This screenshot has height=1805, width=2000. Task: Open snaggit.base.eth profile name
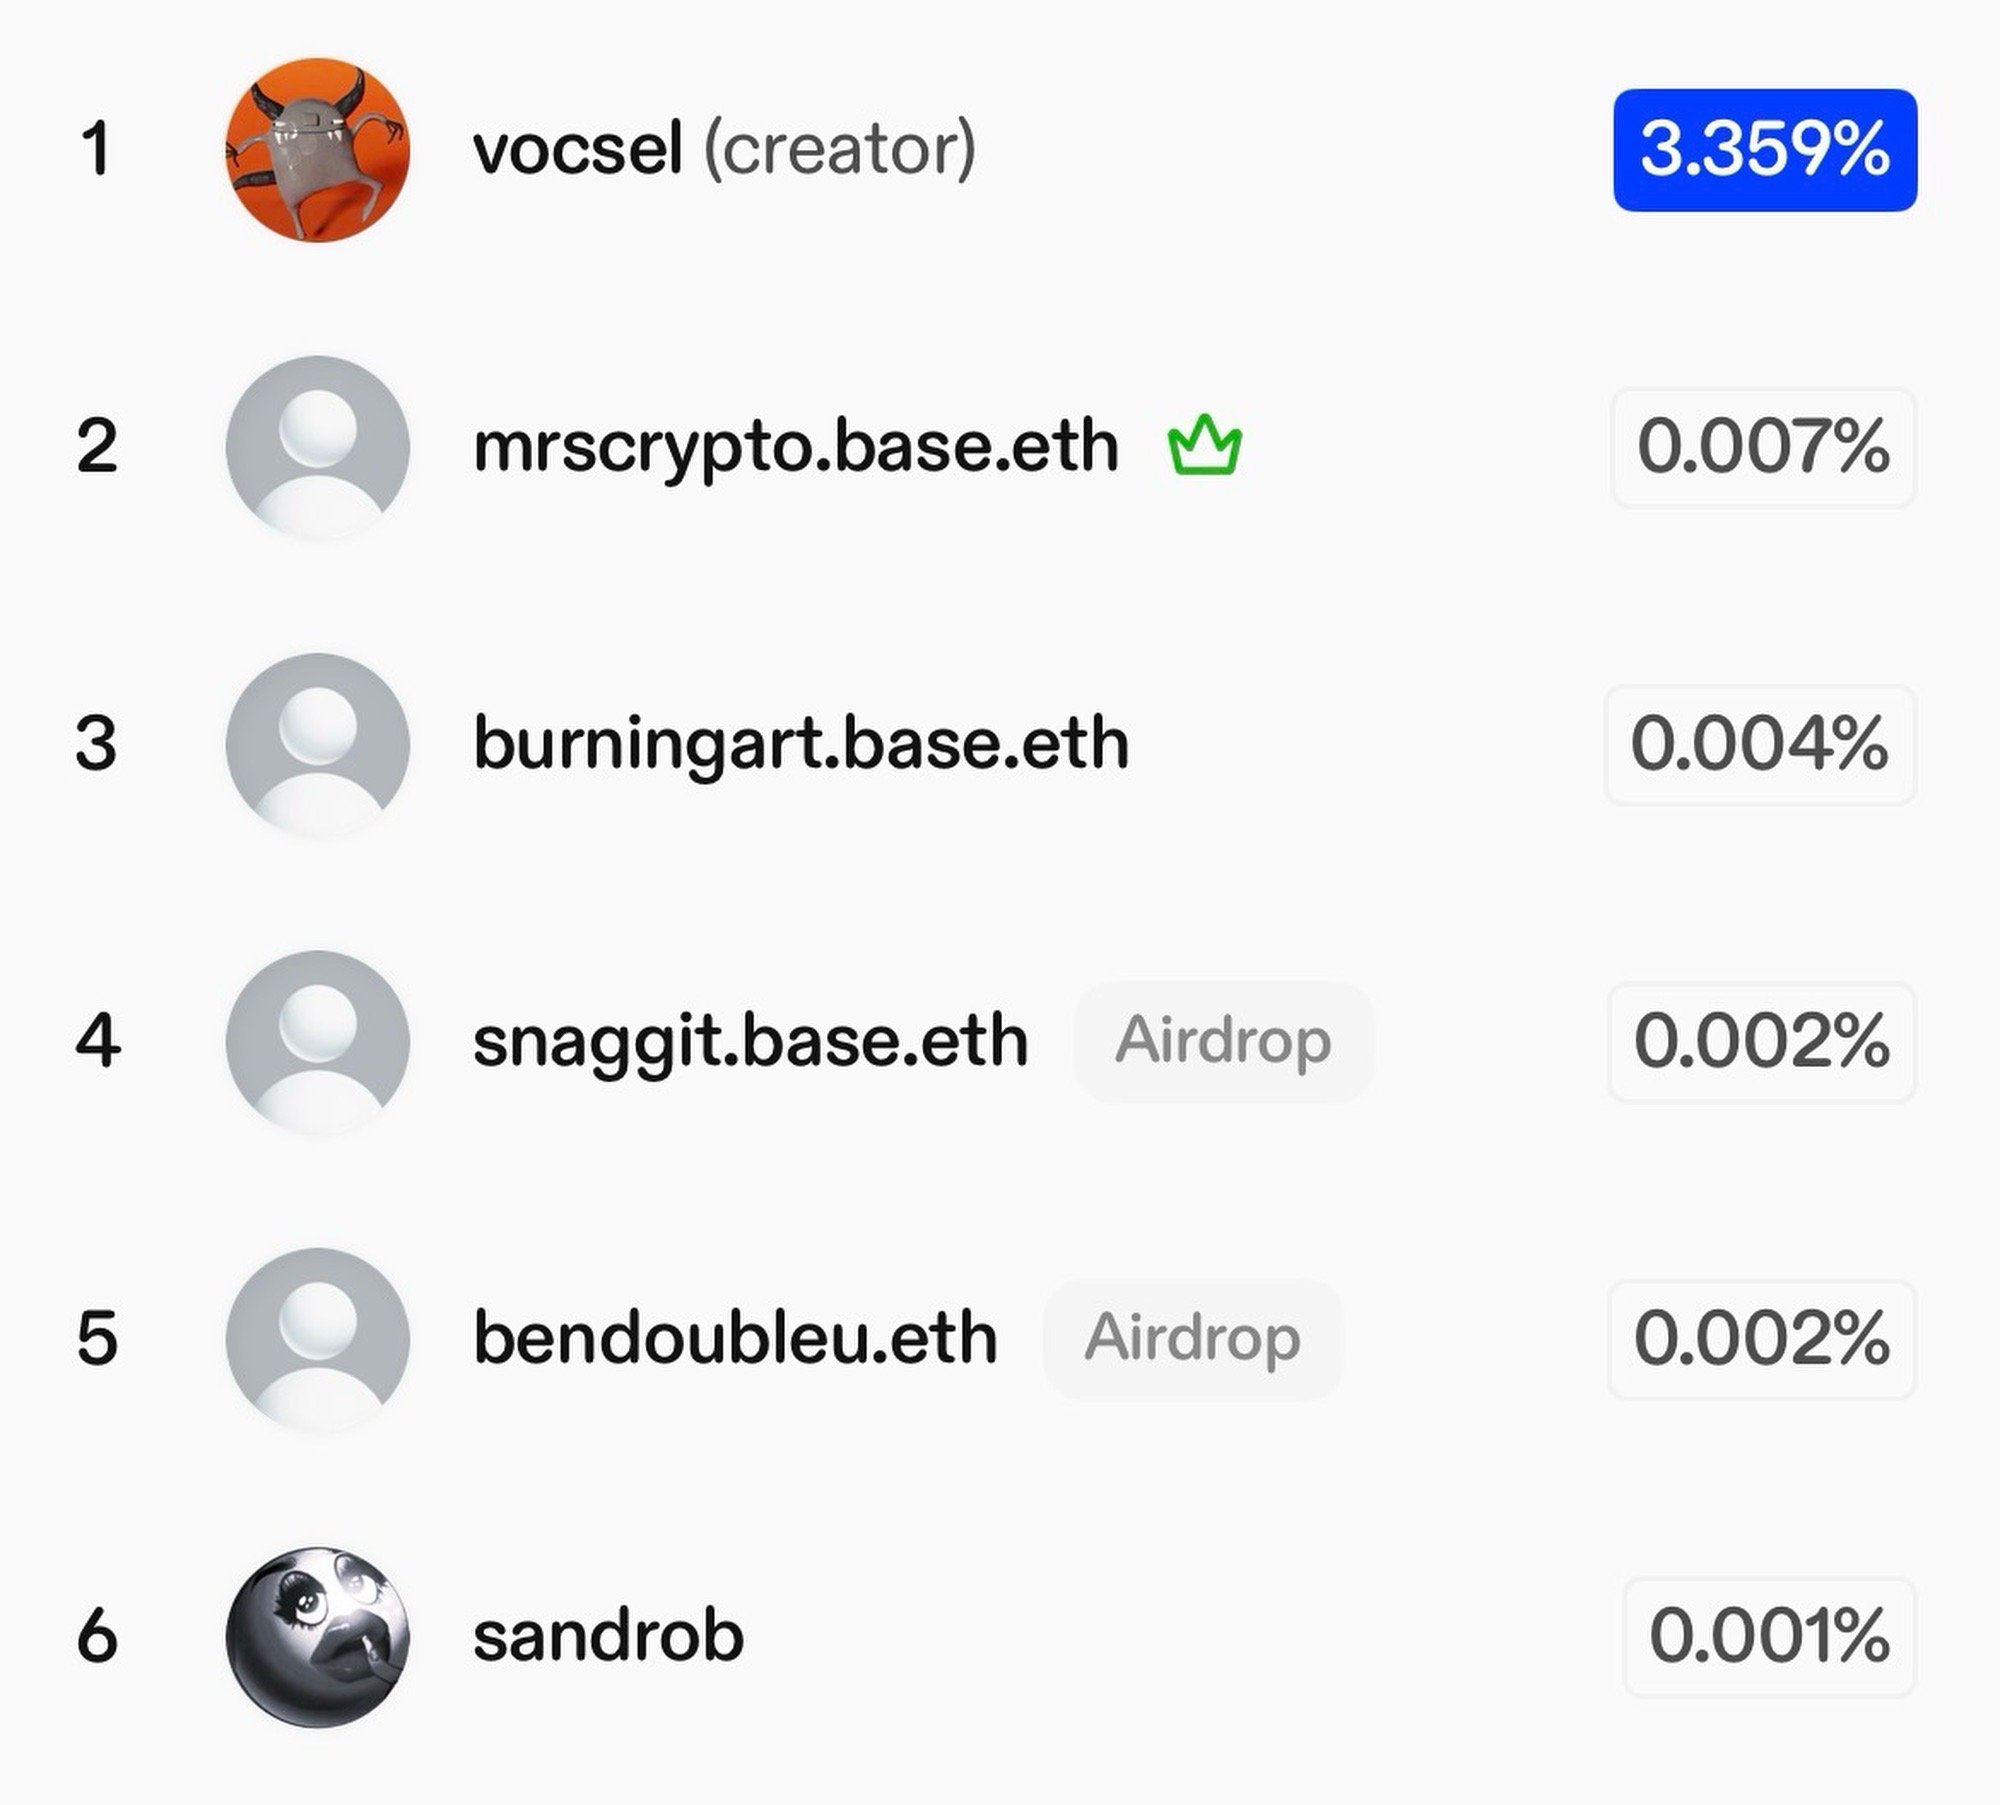pos(750,1042)
